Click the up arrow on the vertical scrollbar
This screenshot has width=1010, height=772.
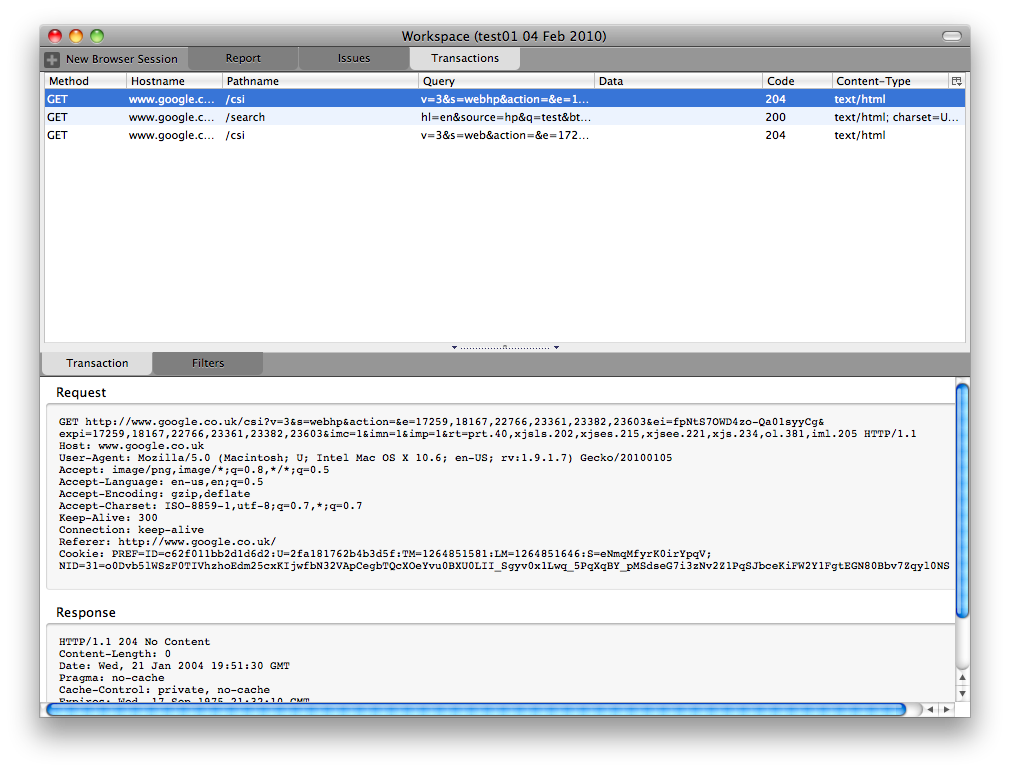962,677
